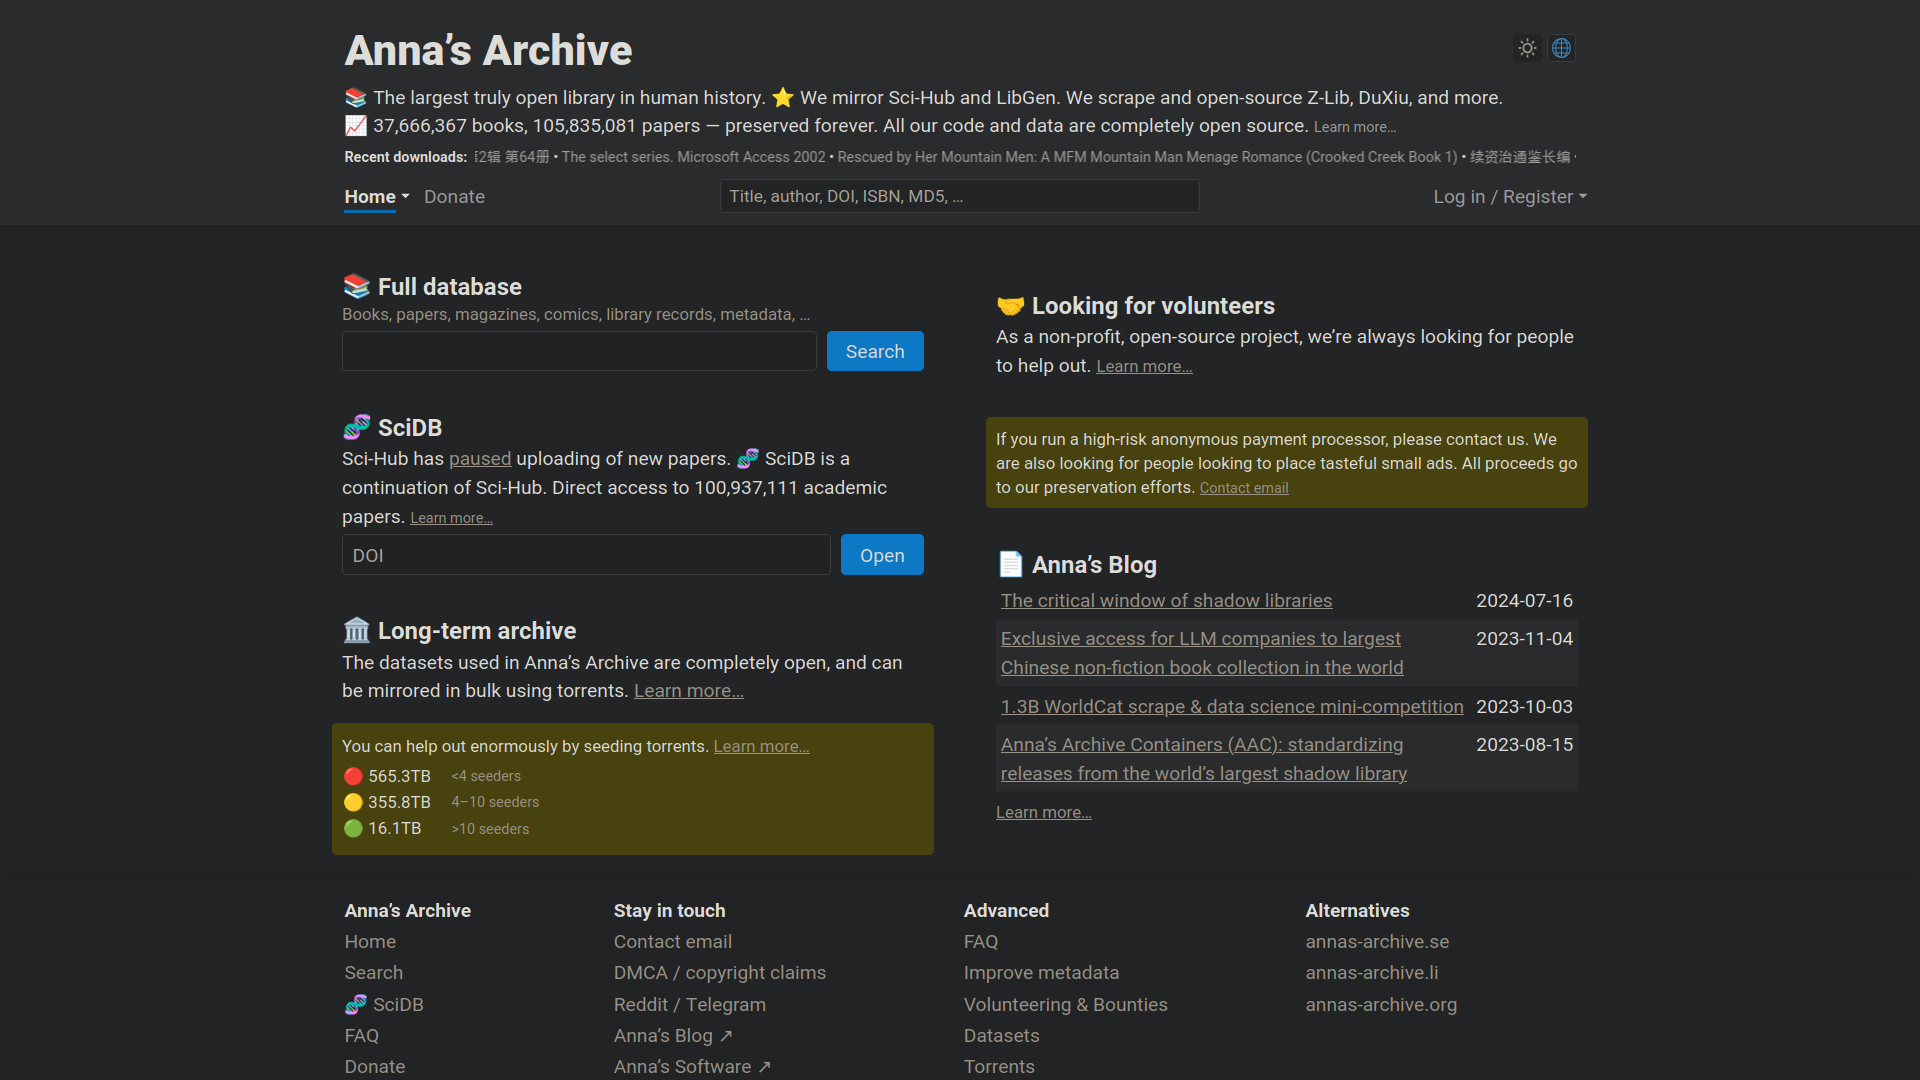The width and height of the screenshot is (1920, 1080).
Task: Click the green circle for >10 seeders
Action: pyautogui.click(x=353, y=828)
